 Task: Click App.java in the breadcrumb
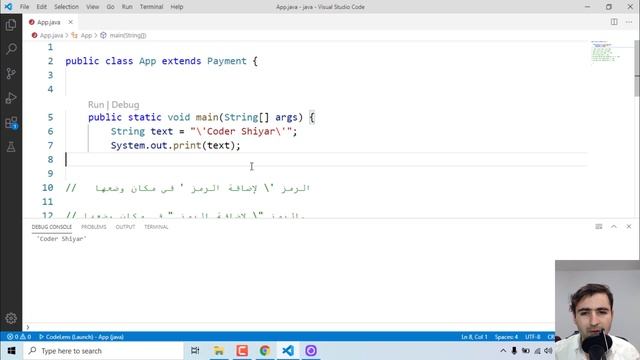[x=51, y=36]
